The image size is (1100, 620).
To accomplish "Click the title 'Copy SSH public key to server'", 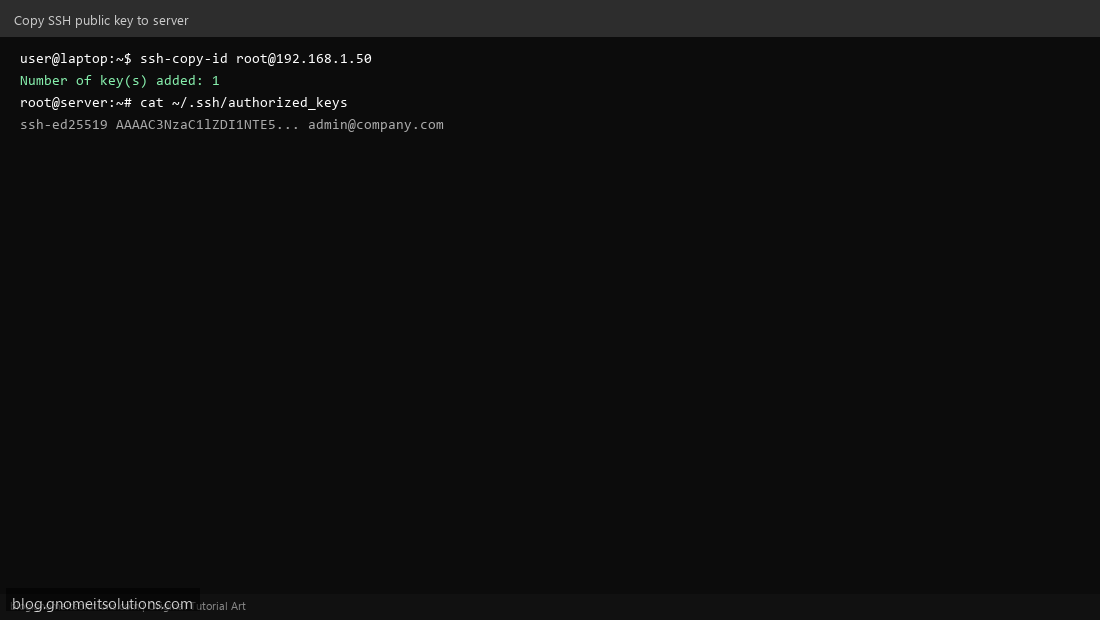I will click(x=101, y=21).
